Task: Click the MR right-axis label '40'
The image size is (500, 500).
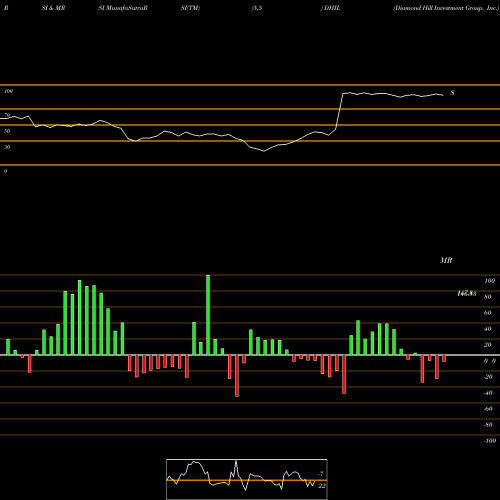Action: point(488,329)
